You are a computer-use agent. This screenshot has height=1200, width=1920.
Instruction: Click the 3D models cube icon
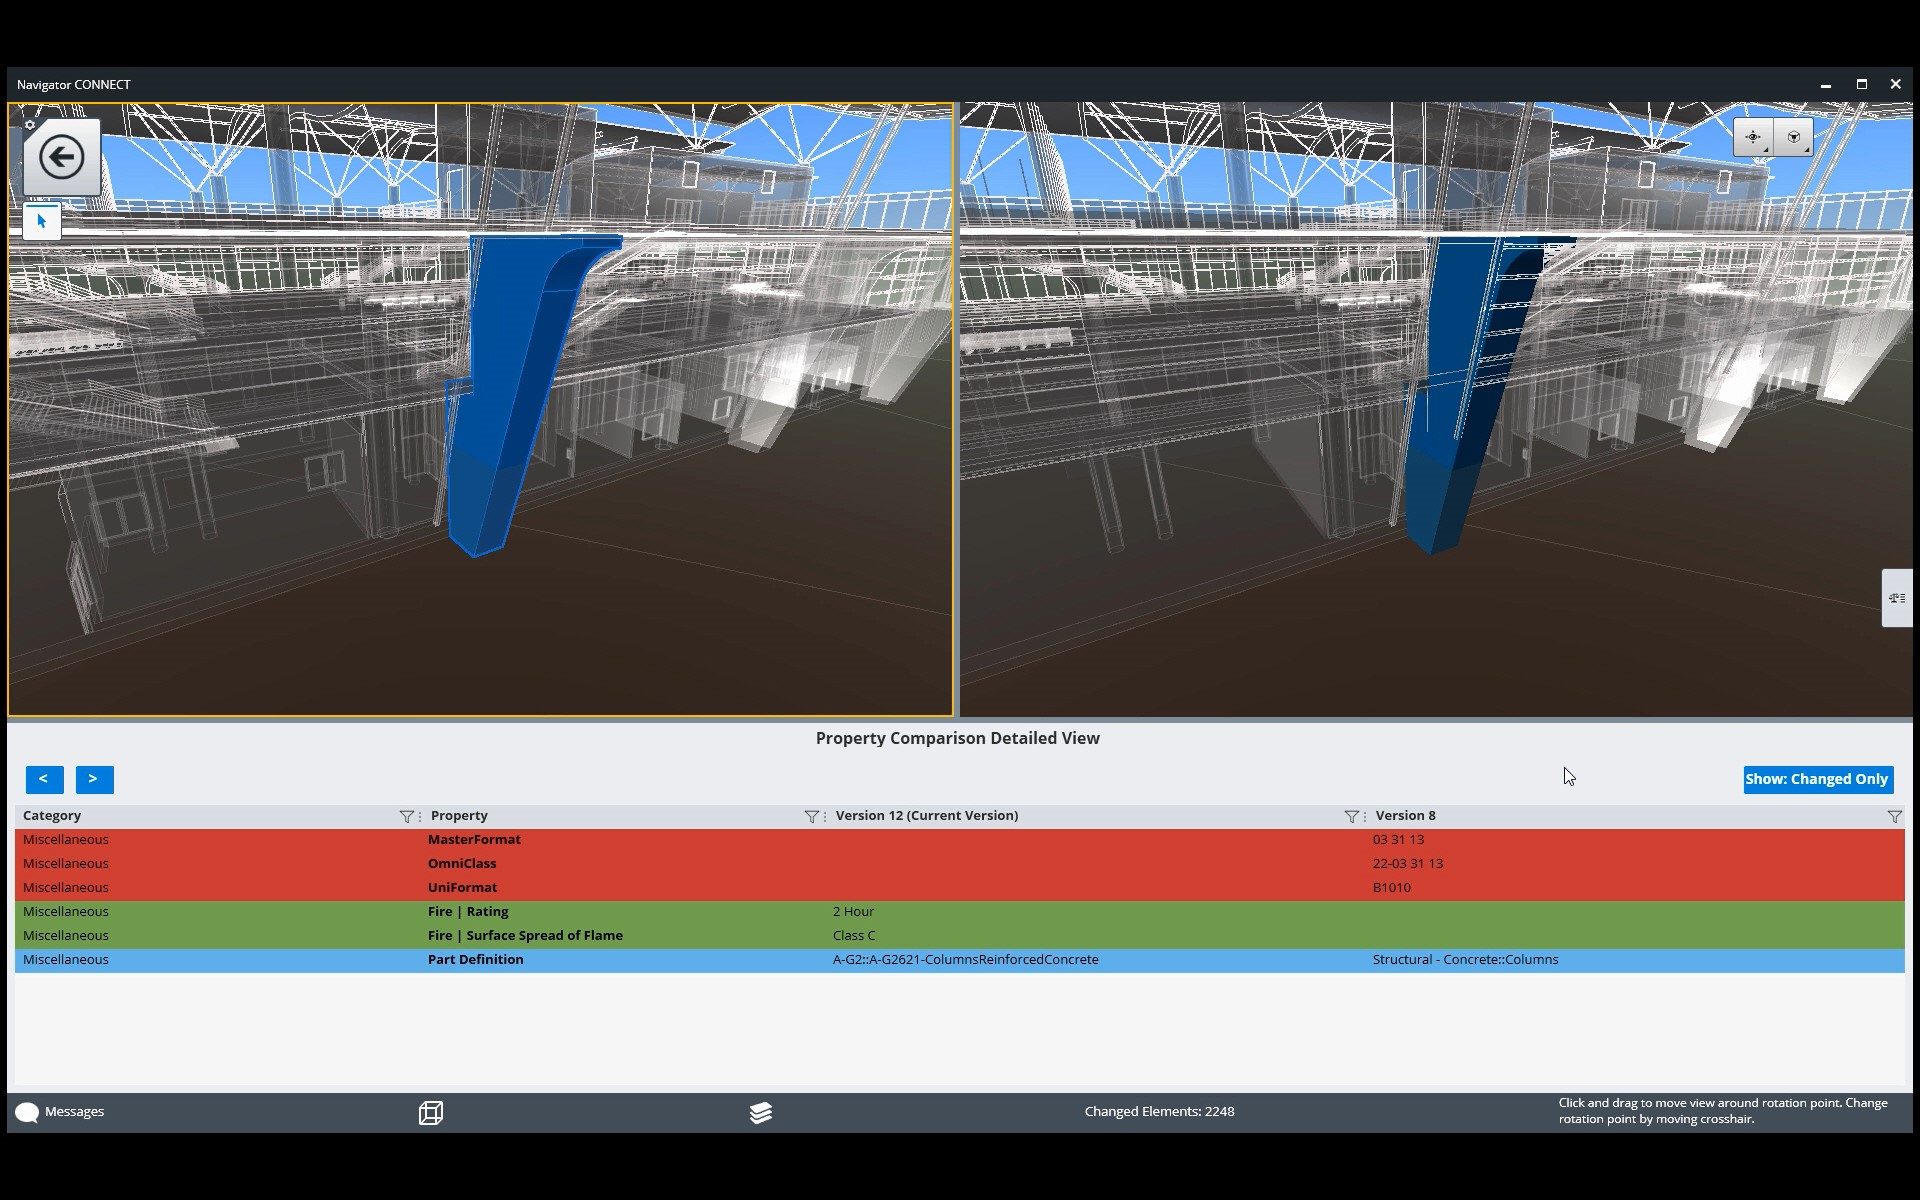431,1112
